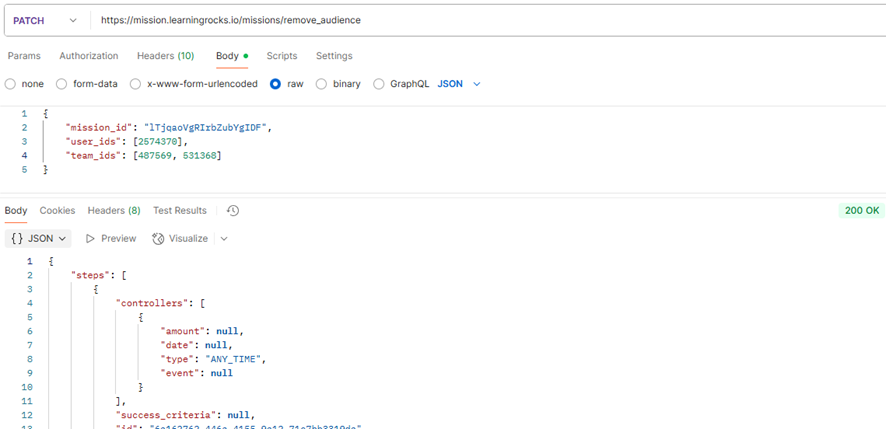886x429 pixels.
Task: Open the response Body tab
Action: [16, 211]
